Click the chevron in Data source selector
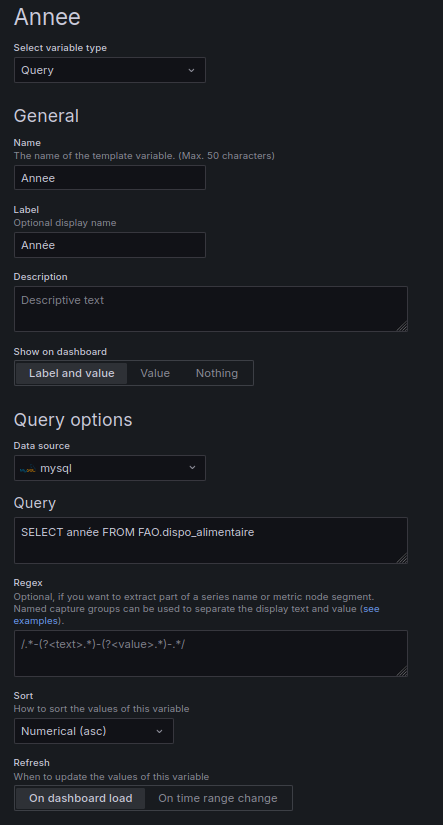This screenshot has width=443, height=825. tap(192, 468)
